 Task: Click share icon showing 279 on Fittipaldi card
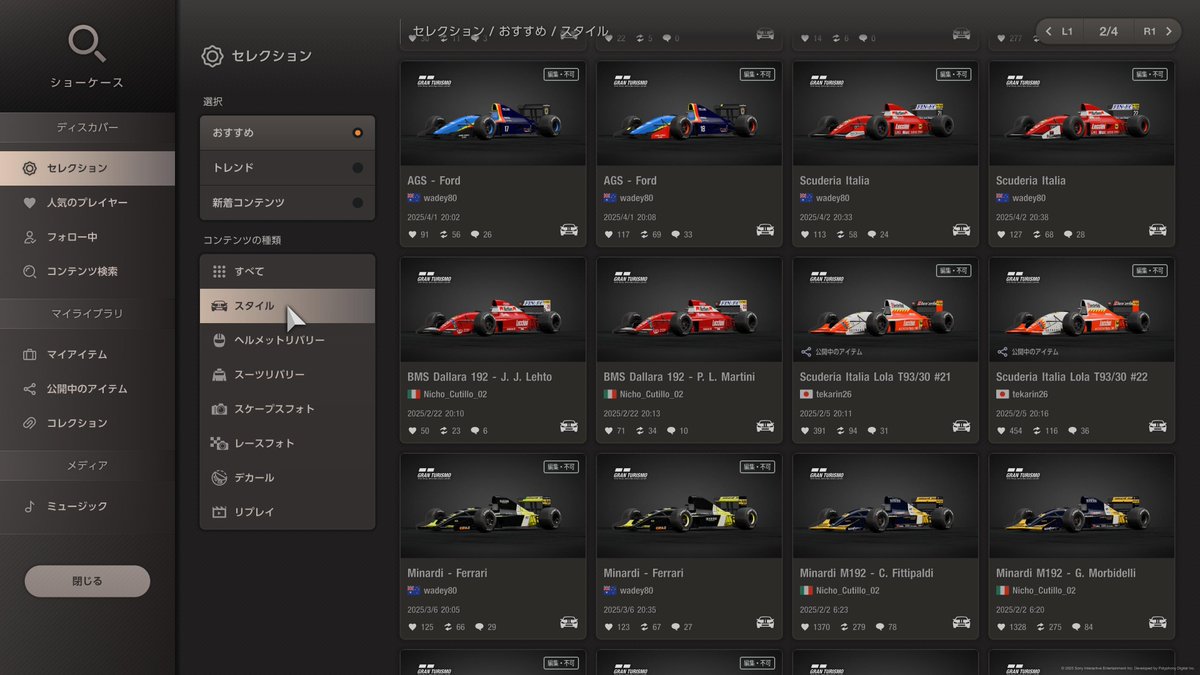(844, 627)
